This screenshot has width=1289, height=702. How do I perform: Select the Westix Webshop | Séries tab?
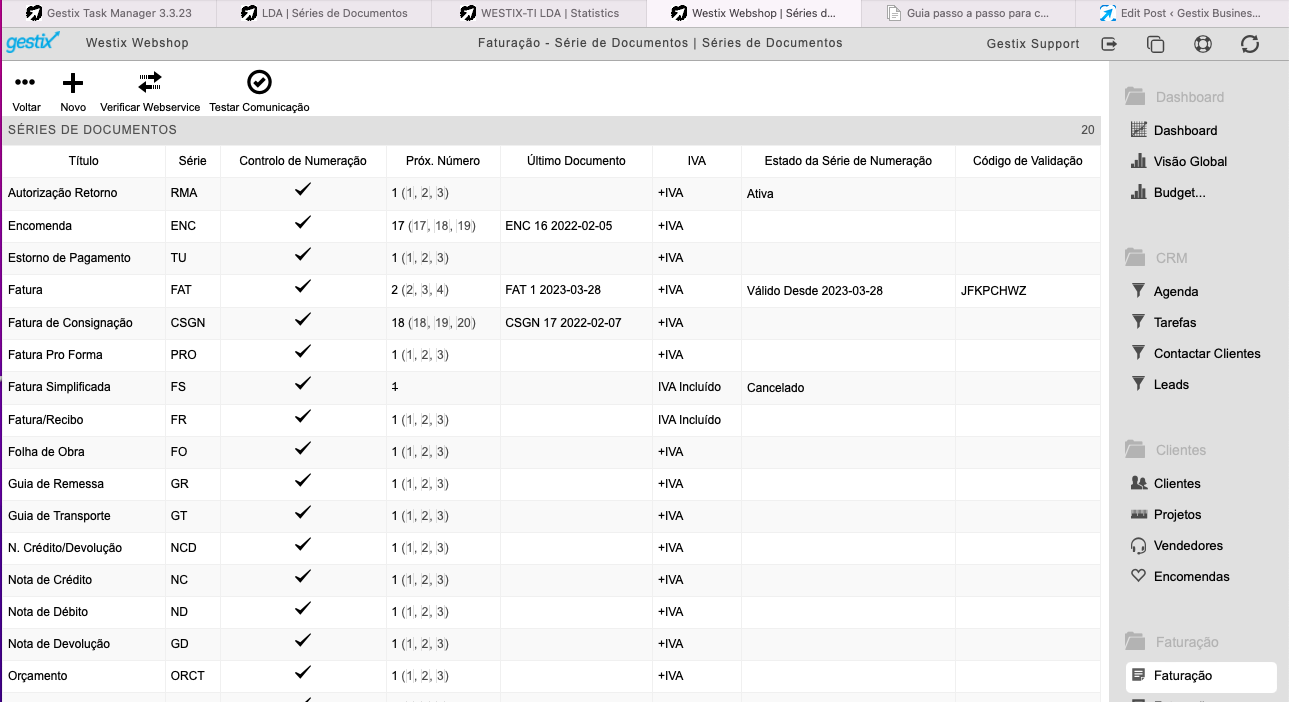753,13
